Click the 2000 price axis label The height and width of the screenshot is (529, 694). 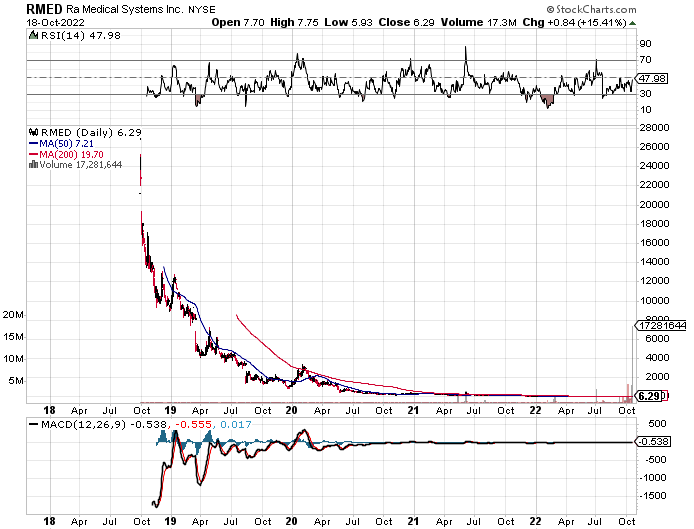coord(657,376)
